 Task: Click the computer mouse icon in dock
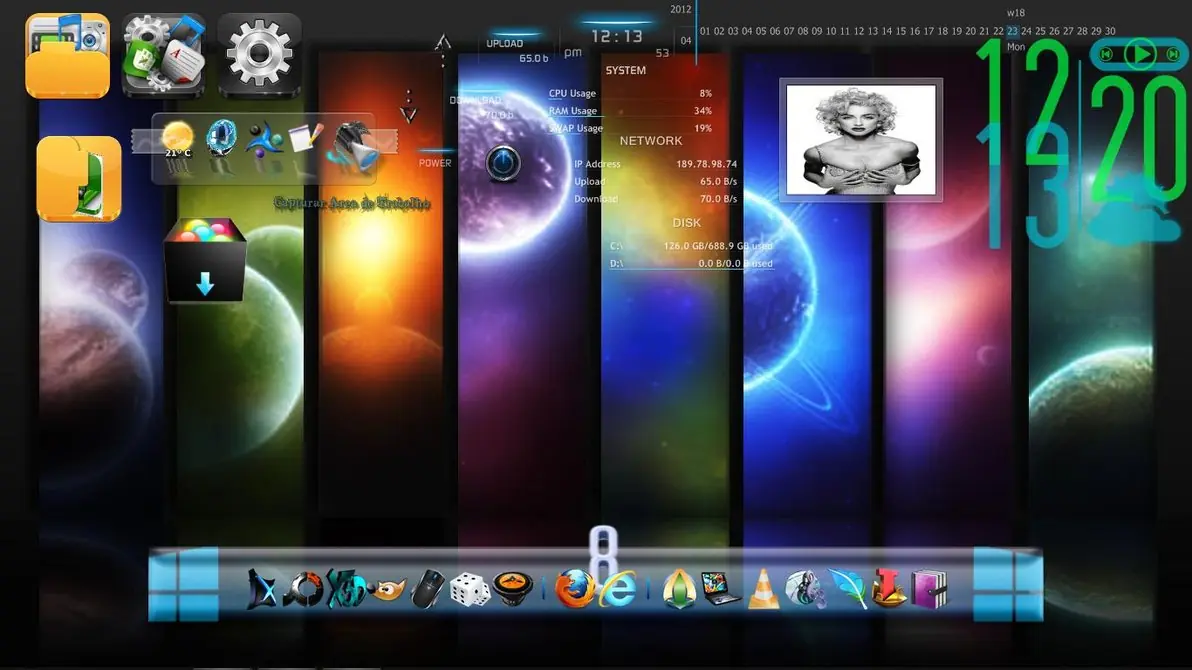(428, 589)
